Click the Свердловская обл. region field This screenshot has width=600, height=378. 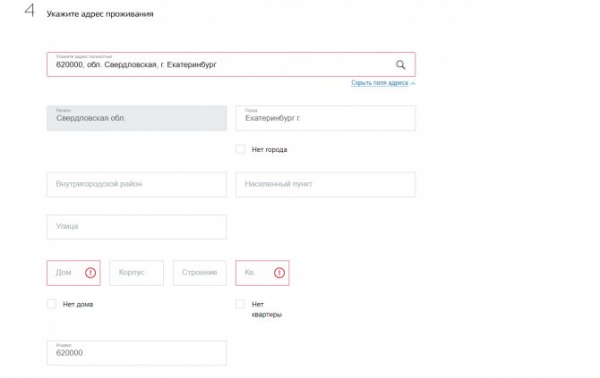[x=137, y=118]
